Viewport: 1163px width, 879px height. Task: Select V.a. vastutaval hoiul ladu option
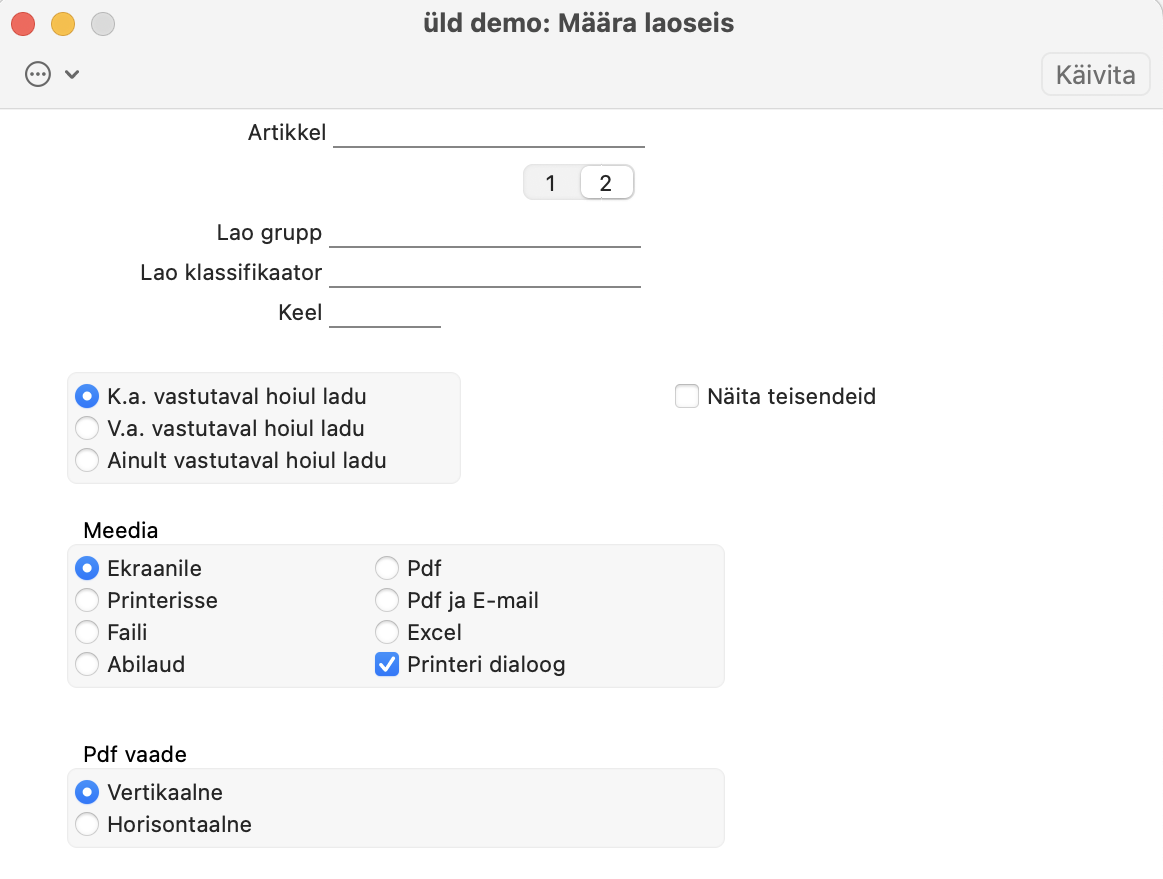pyautogui.click(x=88, y=429)
